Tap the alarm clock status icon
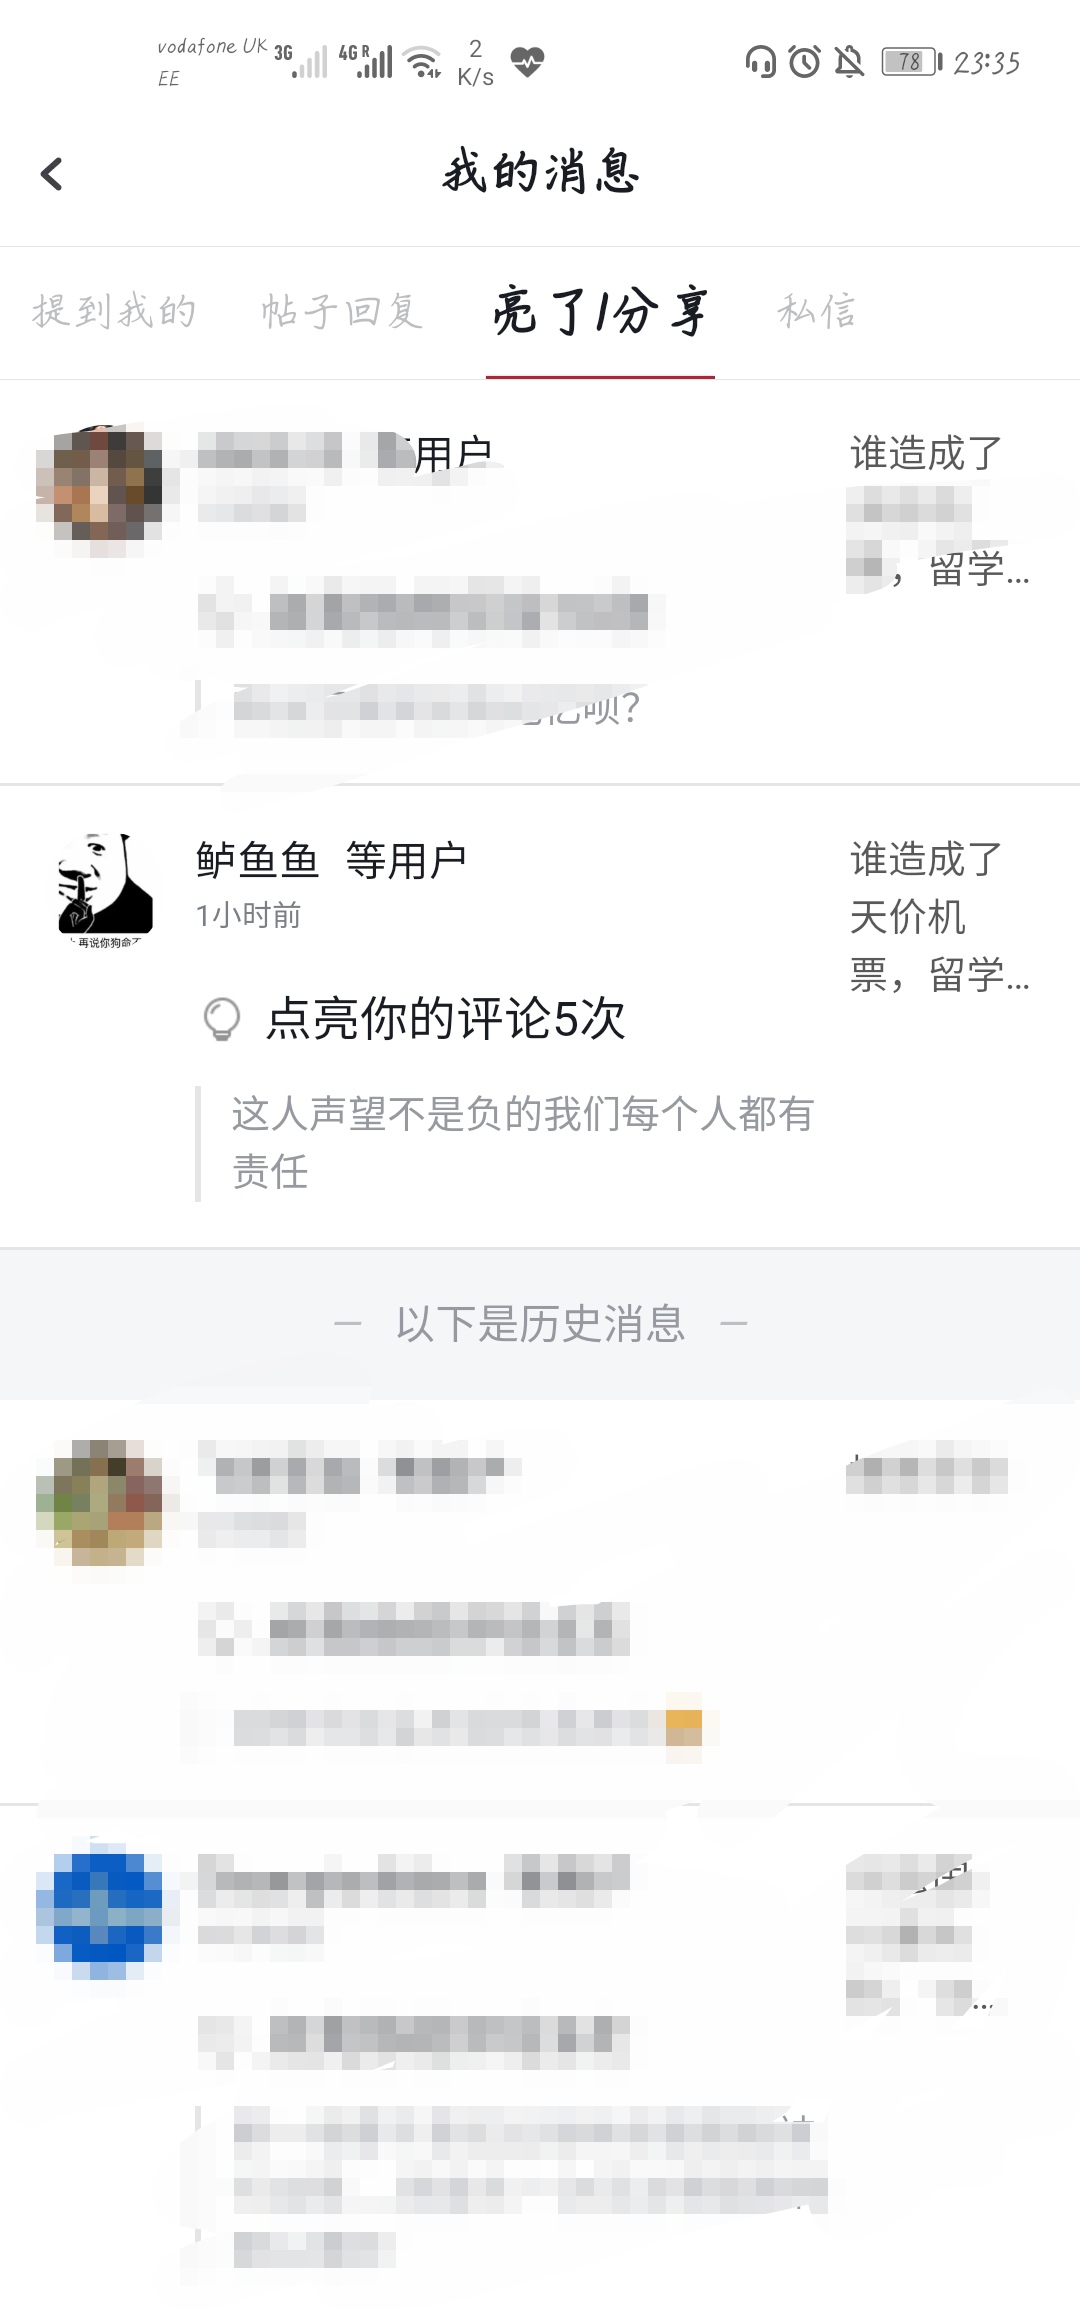Image resolution: width=1080 pixels, height=2310 pixels. [805, 62]
